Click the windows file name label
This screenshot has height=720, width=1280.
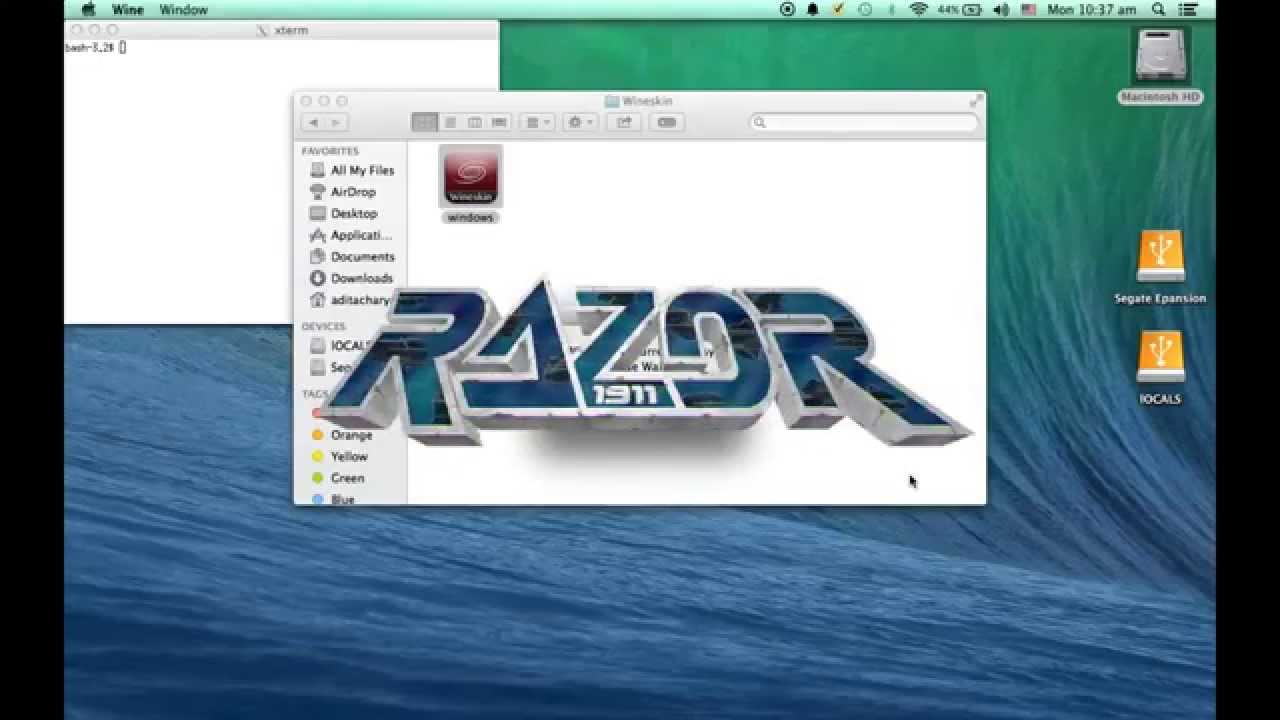click(x=470, y=217)
